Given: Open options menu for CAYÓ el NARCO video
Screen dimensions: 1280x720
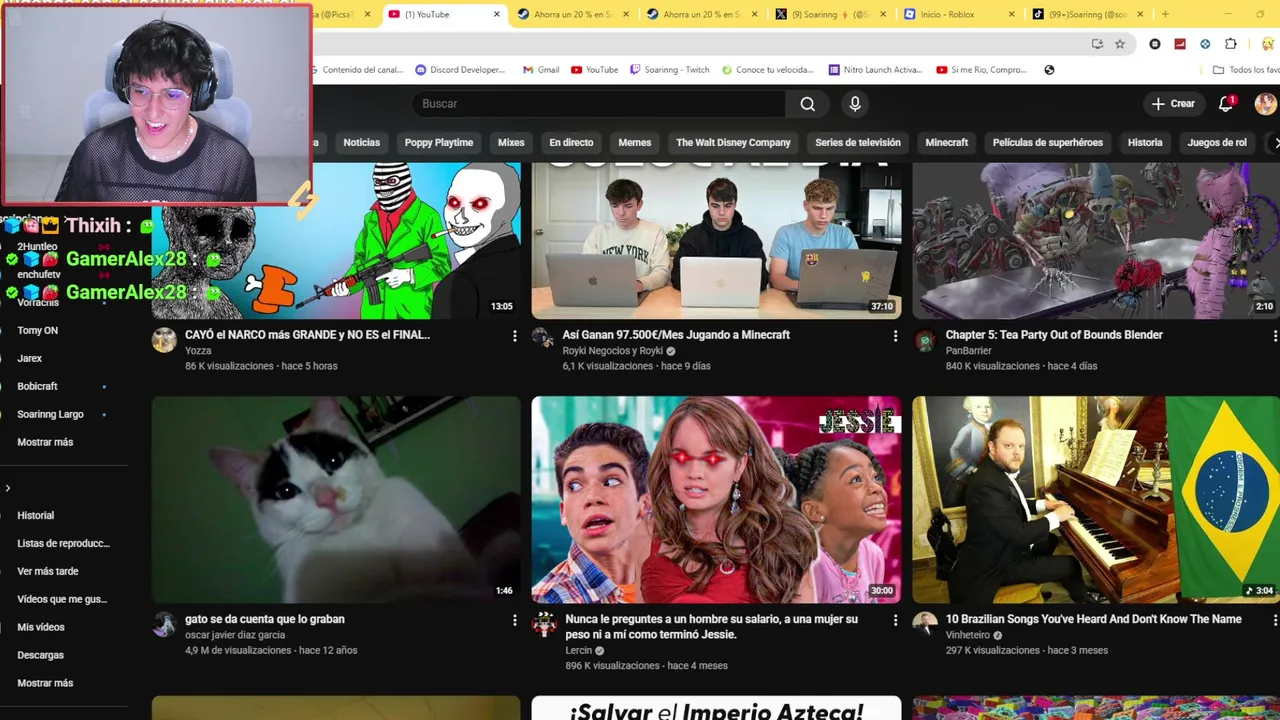Looking at the screenshot, I should (x=515, y=336).
